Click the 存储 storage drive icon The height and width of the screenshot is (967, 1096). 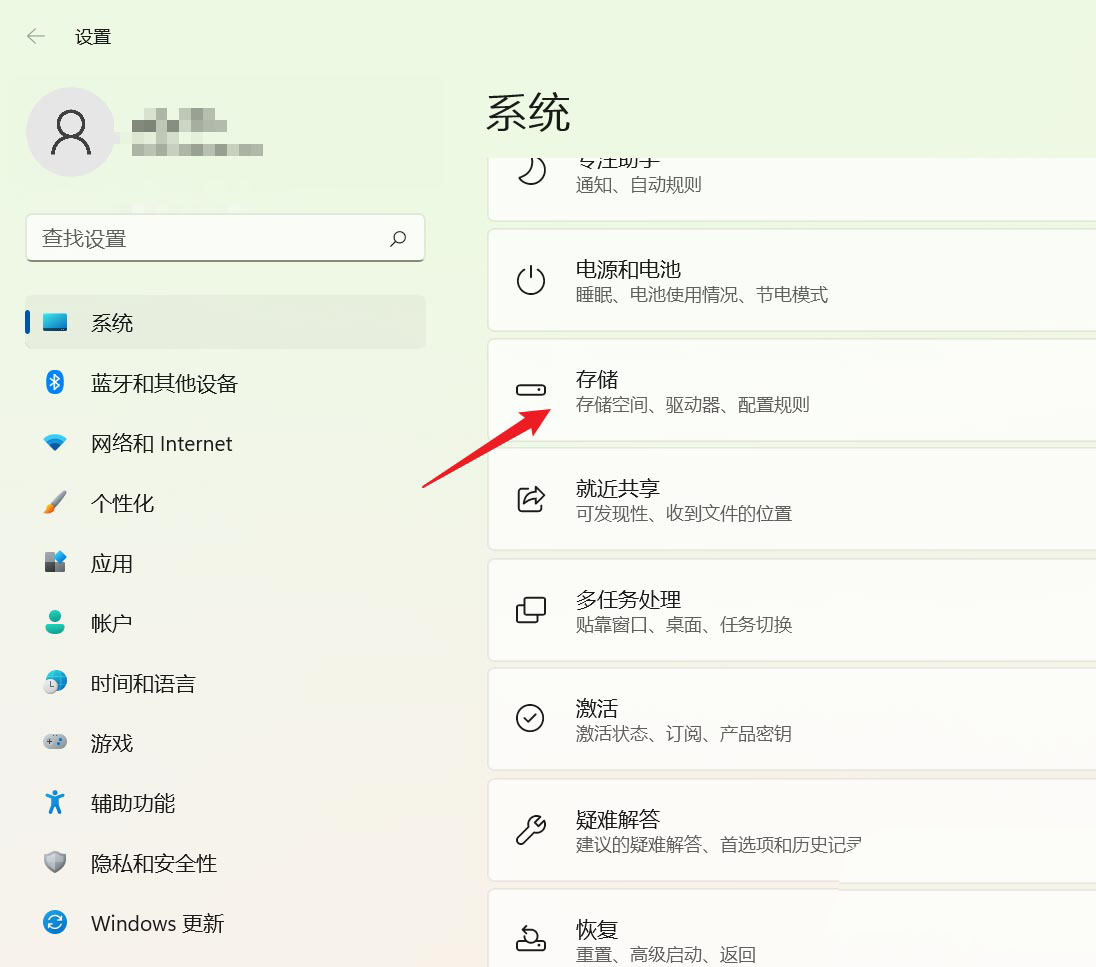point(531,390)
